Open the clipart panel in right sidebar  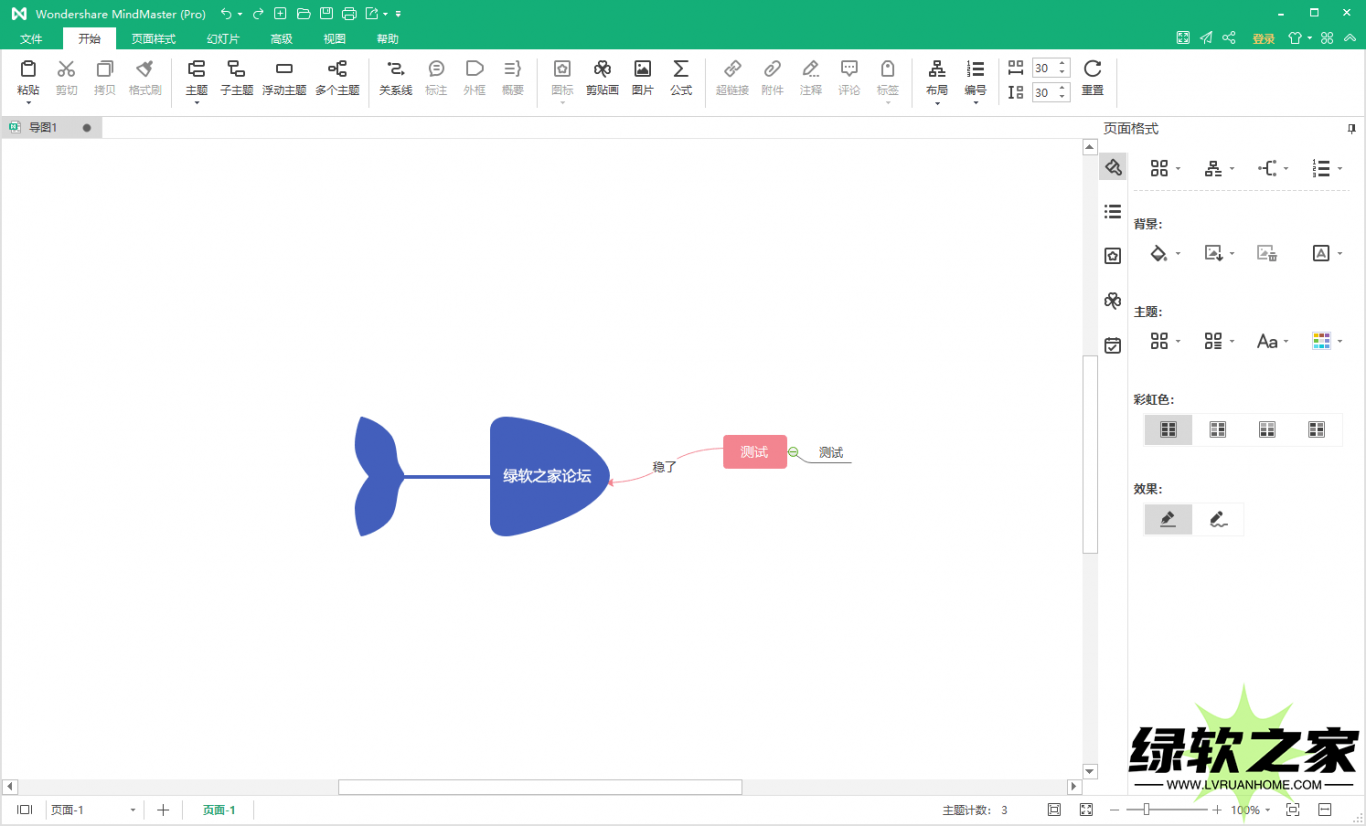coord(1112,301)
